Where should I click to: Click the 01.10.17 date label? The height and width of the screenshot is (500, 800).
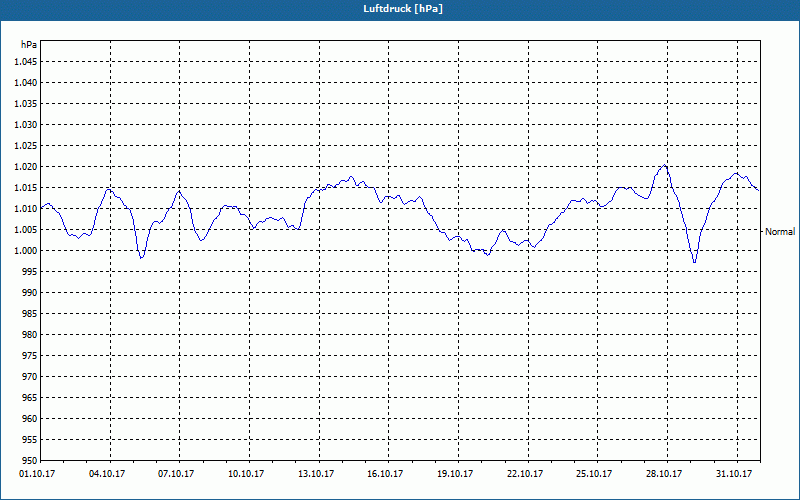tap(37, 474)
